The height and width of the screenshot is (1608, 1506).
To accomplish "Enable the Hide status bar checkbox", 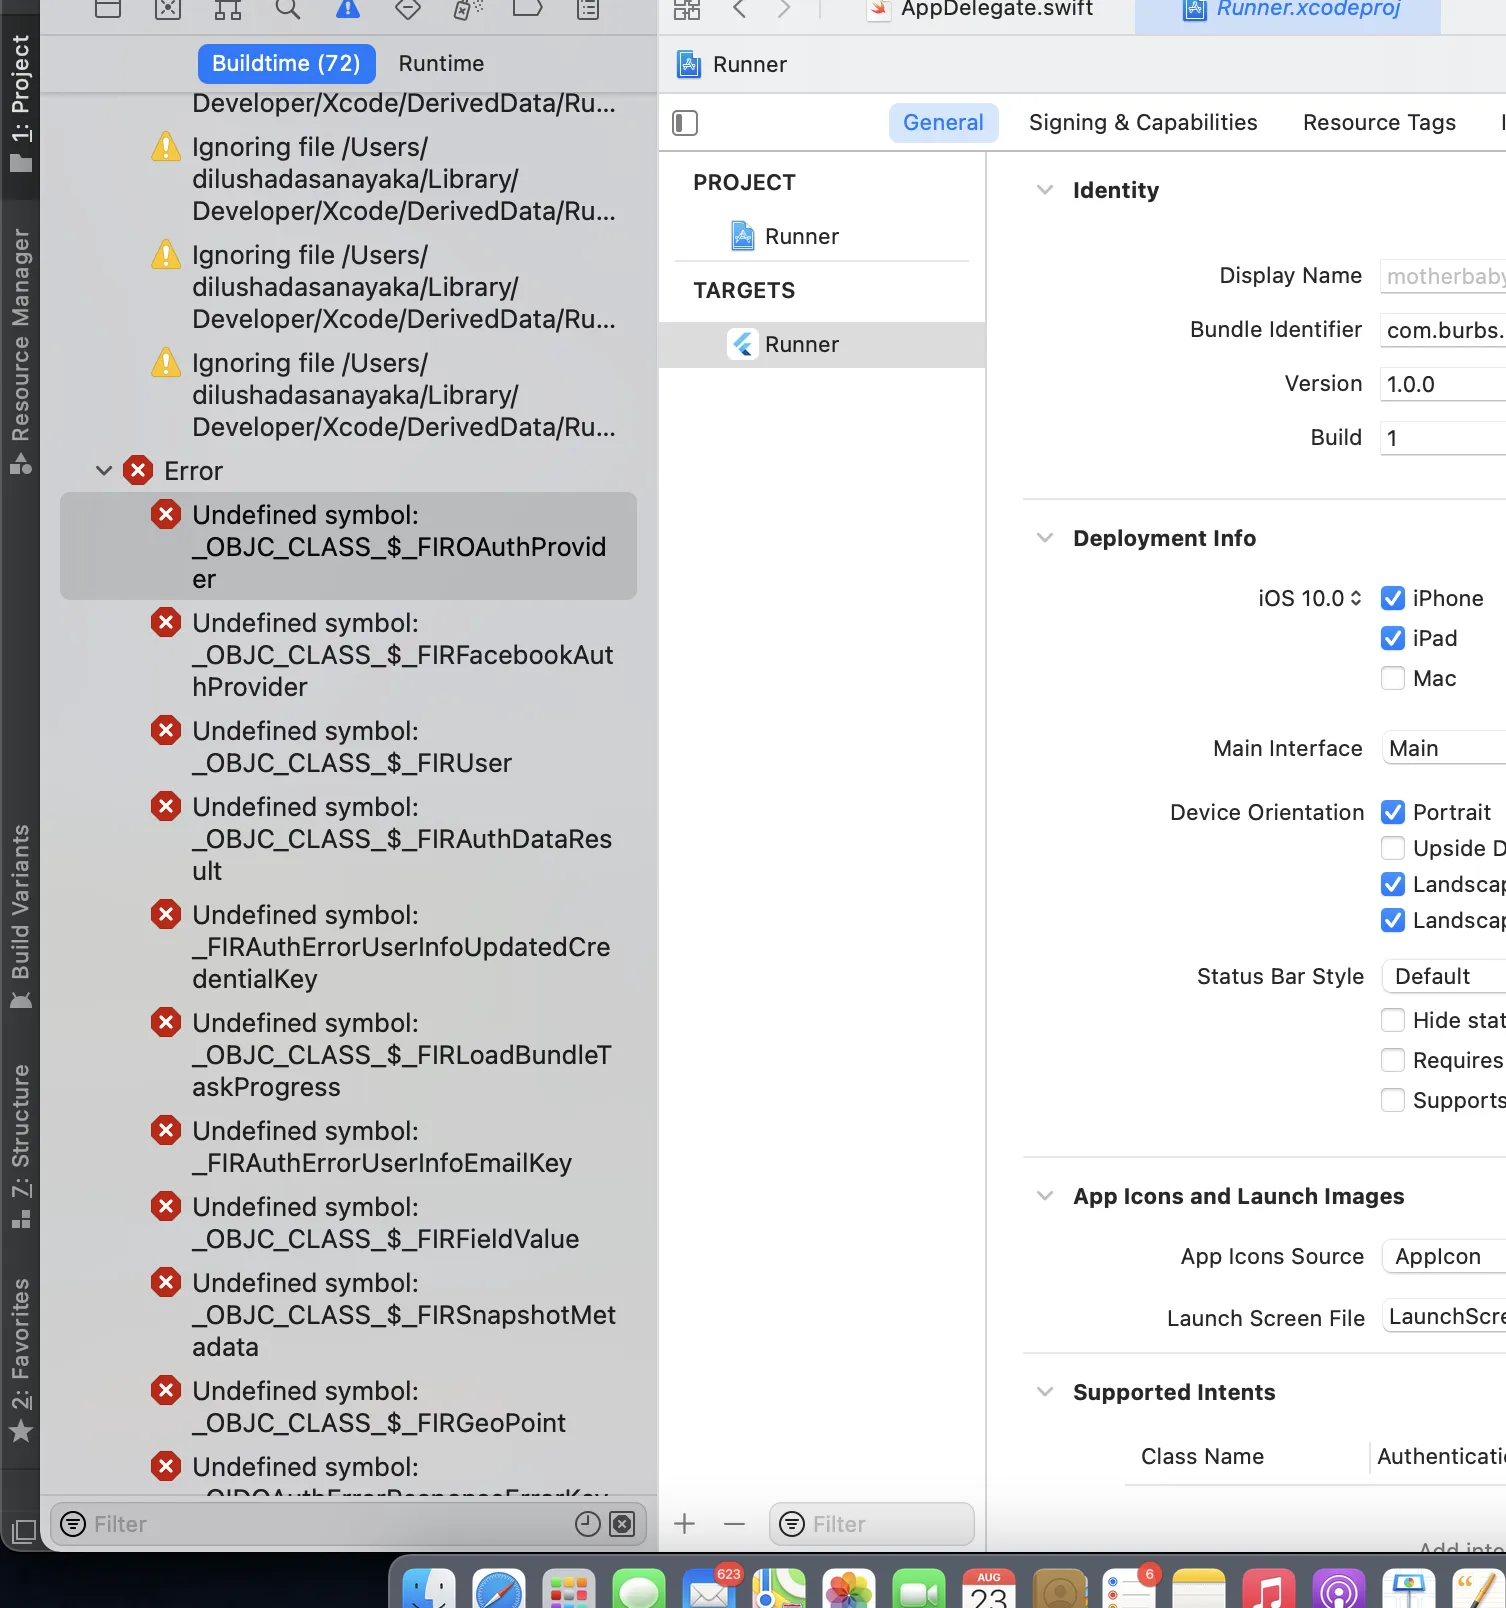I will click(x=1393, y=1020).
